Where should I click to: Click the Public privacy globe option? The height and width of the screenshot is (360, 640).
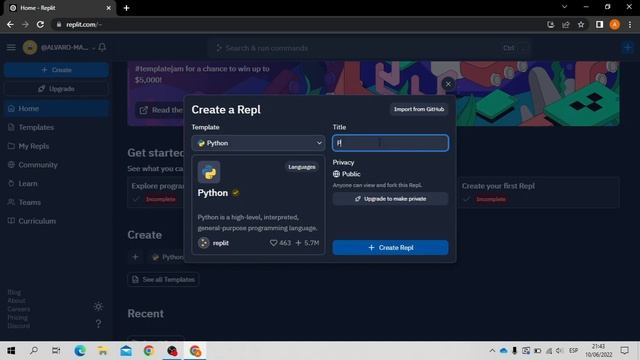347,174
